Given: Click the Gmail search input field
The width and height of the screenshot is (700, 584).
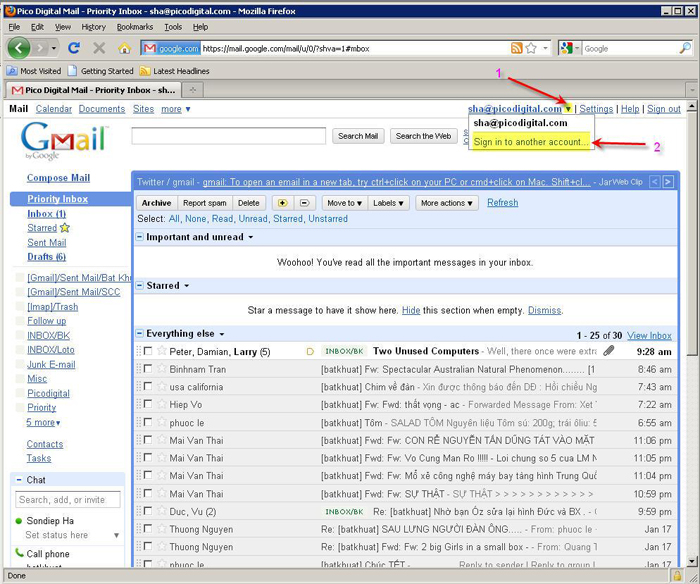Looking at the screenshot, I should tap(229, 136).
